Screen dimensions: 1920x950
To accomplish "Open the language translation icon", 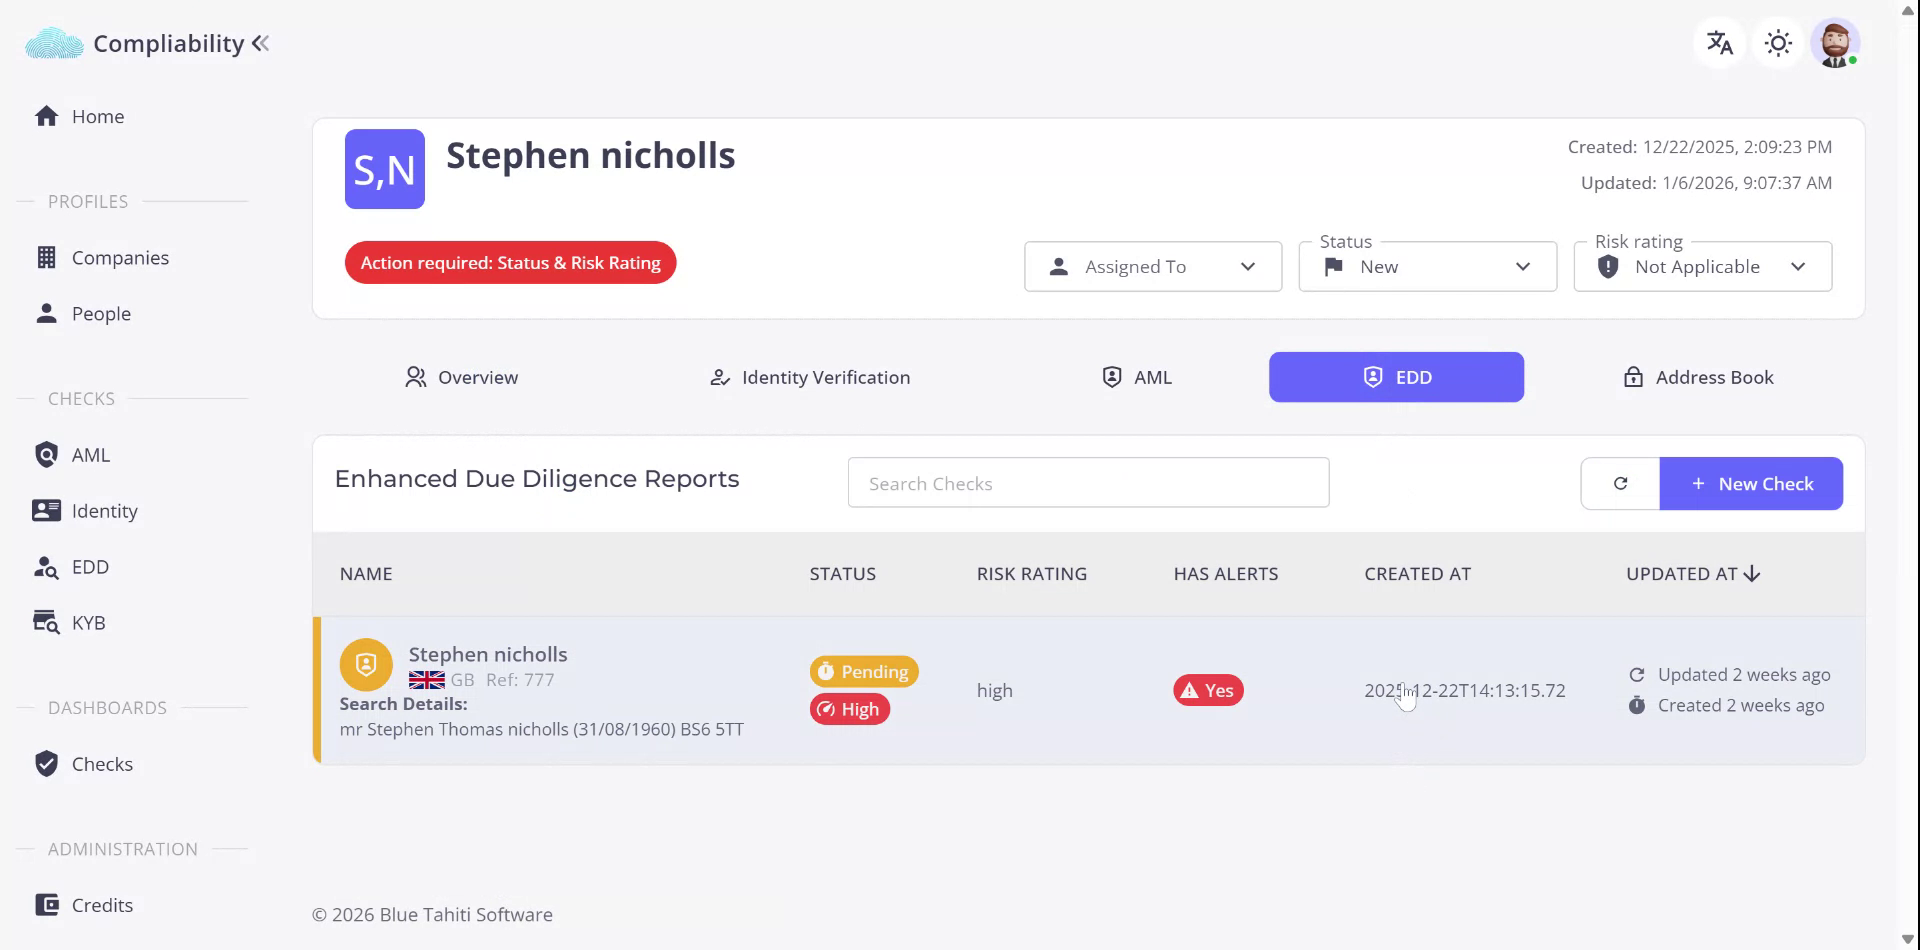I will tap(1719, 43).
